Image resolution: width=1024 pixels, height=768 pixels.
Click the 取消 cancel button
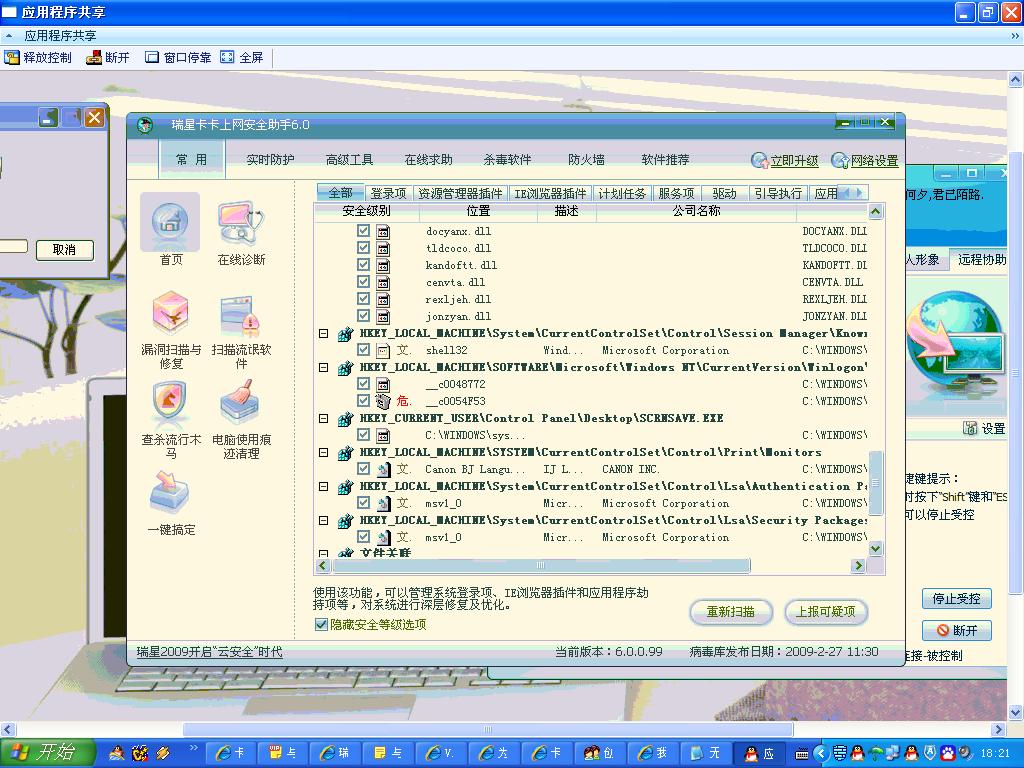[64, 249]
